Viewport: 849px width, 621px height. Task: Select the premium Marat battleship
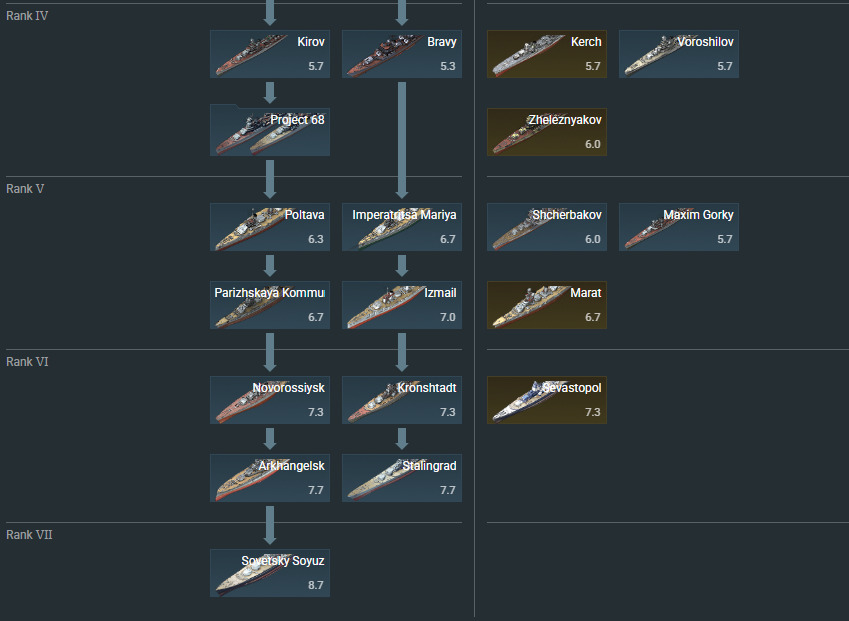pyautogui.click(x=547, y=305)
